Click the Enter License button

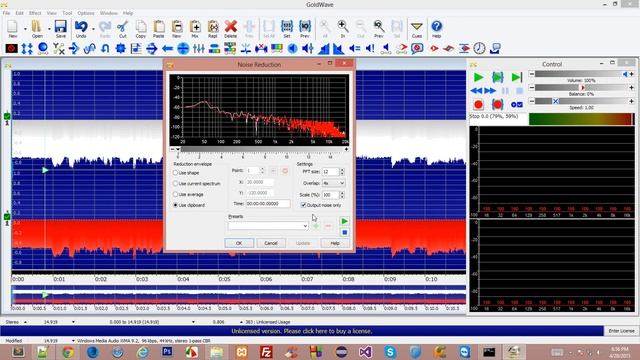(x=622, y=331)
